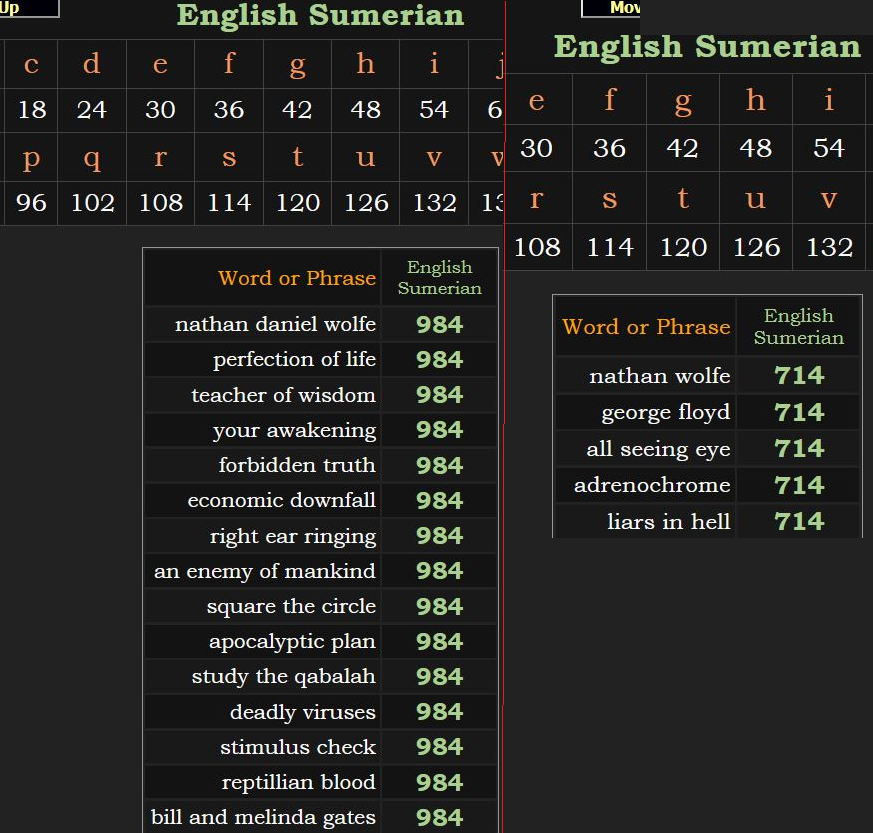Screen dimensions: 873x833
Task: Select letter 'u' in chart above 714 table
Action: pyautogui.click(x=756, y=199)
